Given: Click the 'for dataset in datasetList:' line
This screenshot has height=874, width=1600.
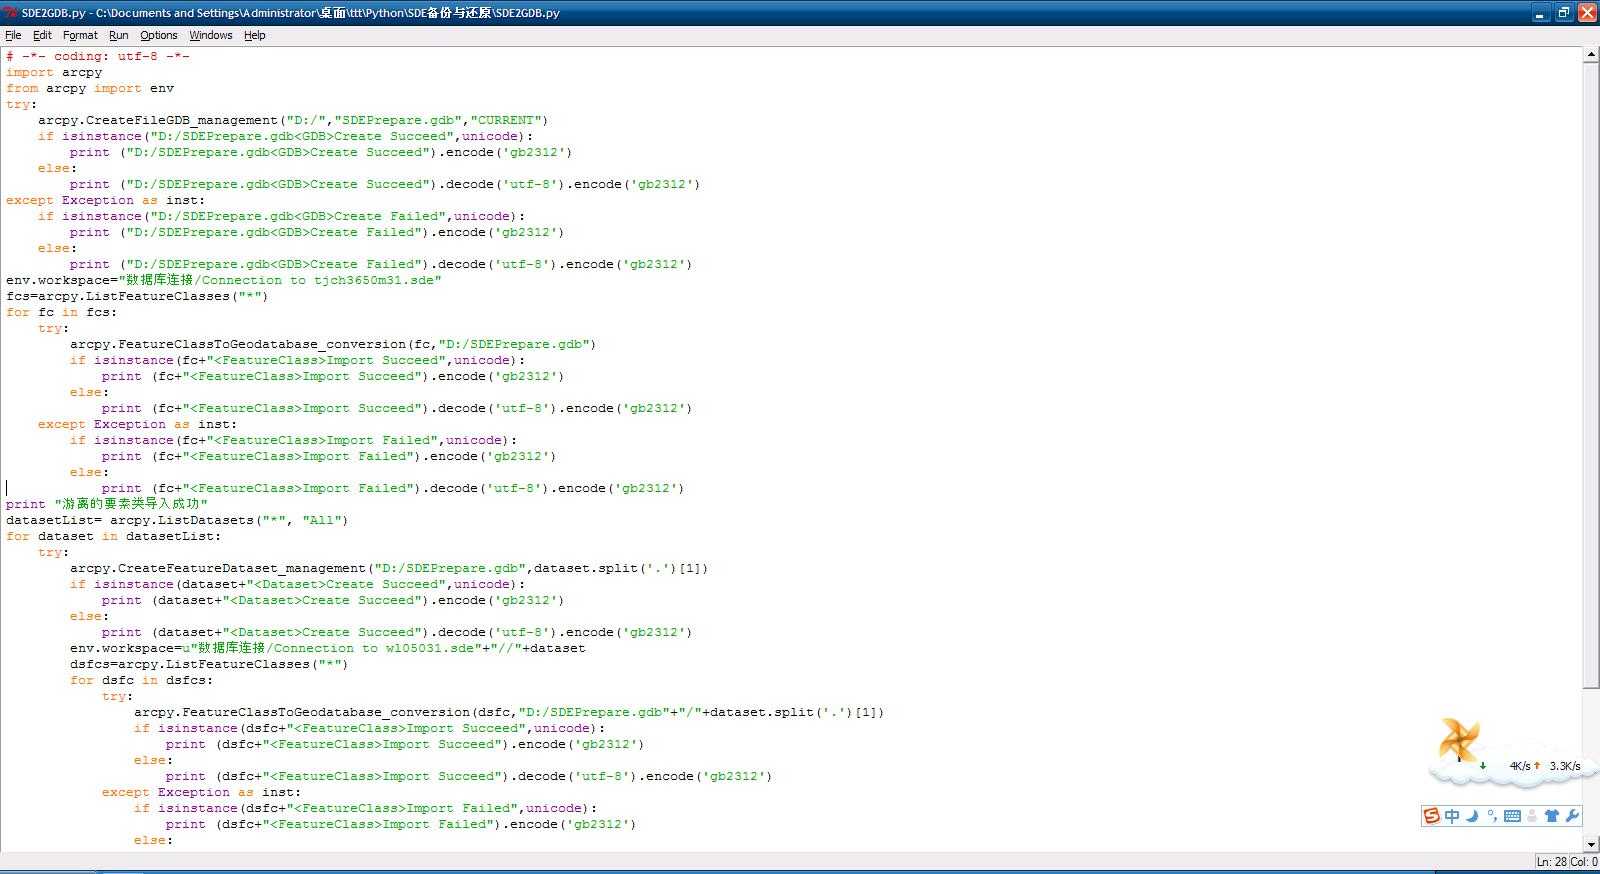Looking at the screenshot, I should tap(114, 536).
